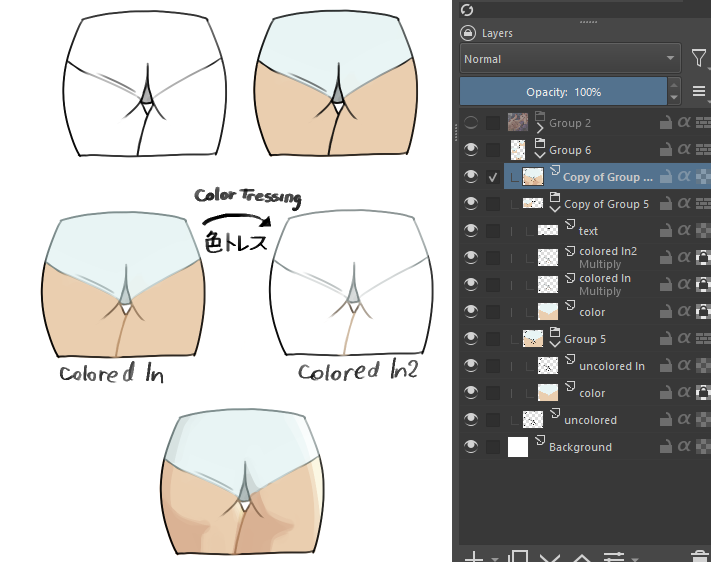Viewport: 711px width, 562px height.
Task: Hide the uncolored layer
Action: 471,419
